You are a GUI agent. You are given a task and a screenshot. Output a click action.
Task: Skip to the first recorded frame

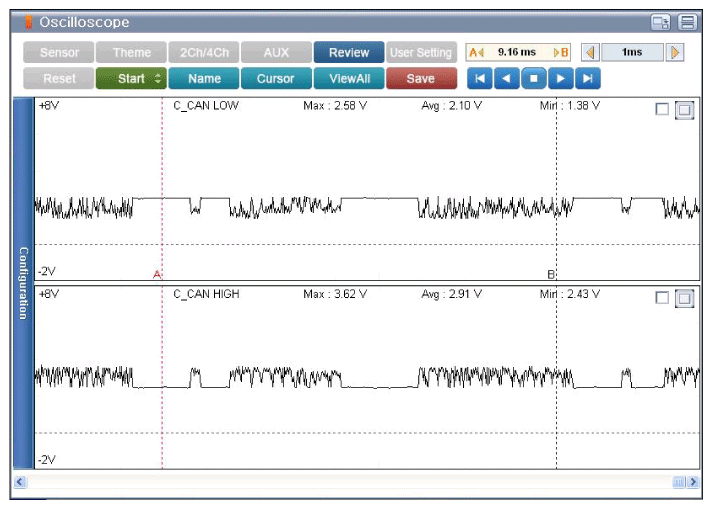(x=480, y=79)
